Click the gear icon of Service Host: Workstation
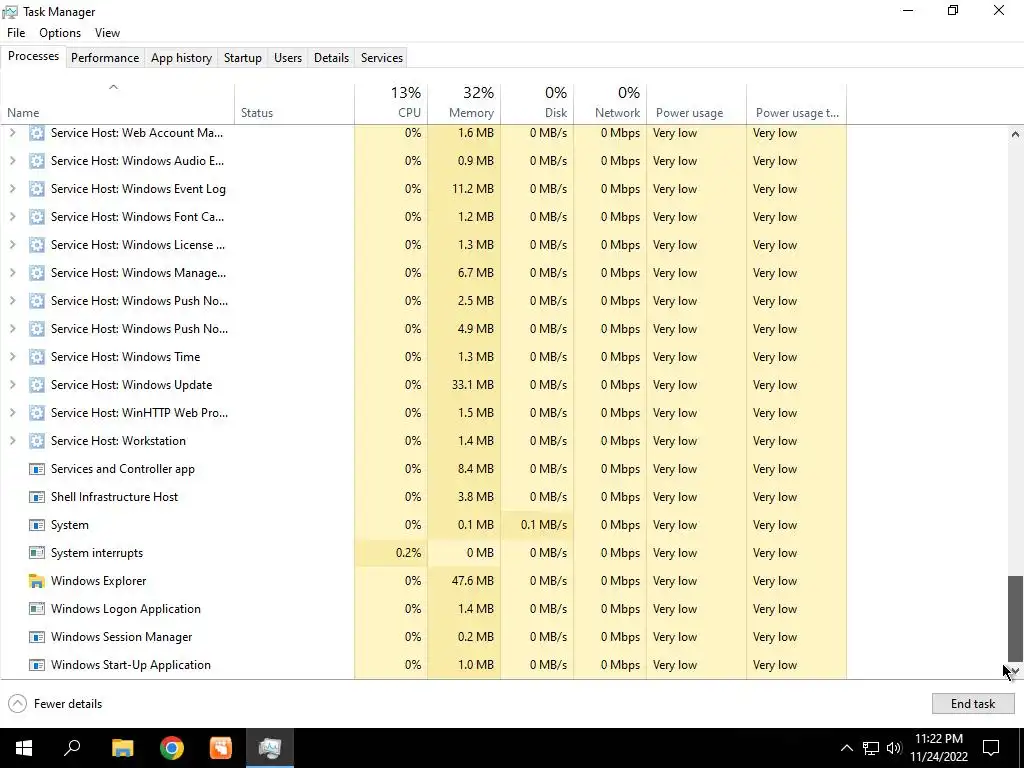 click(37, 441)
